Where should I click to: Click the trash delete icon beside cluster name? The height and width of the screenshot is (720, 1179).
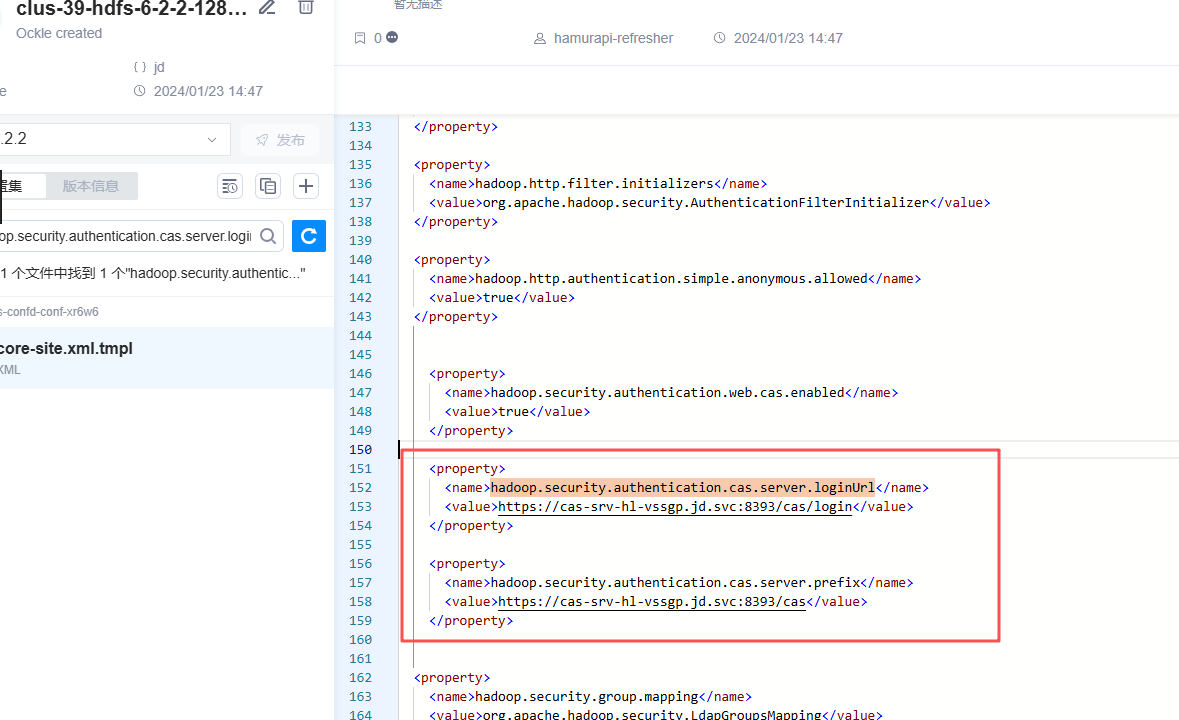point(306,8)
